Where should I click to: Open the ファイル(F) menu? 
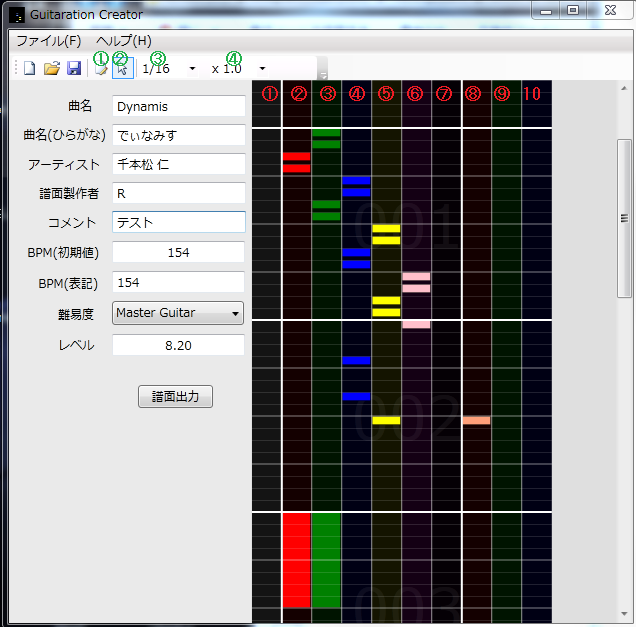click(49, 41)
